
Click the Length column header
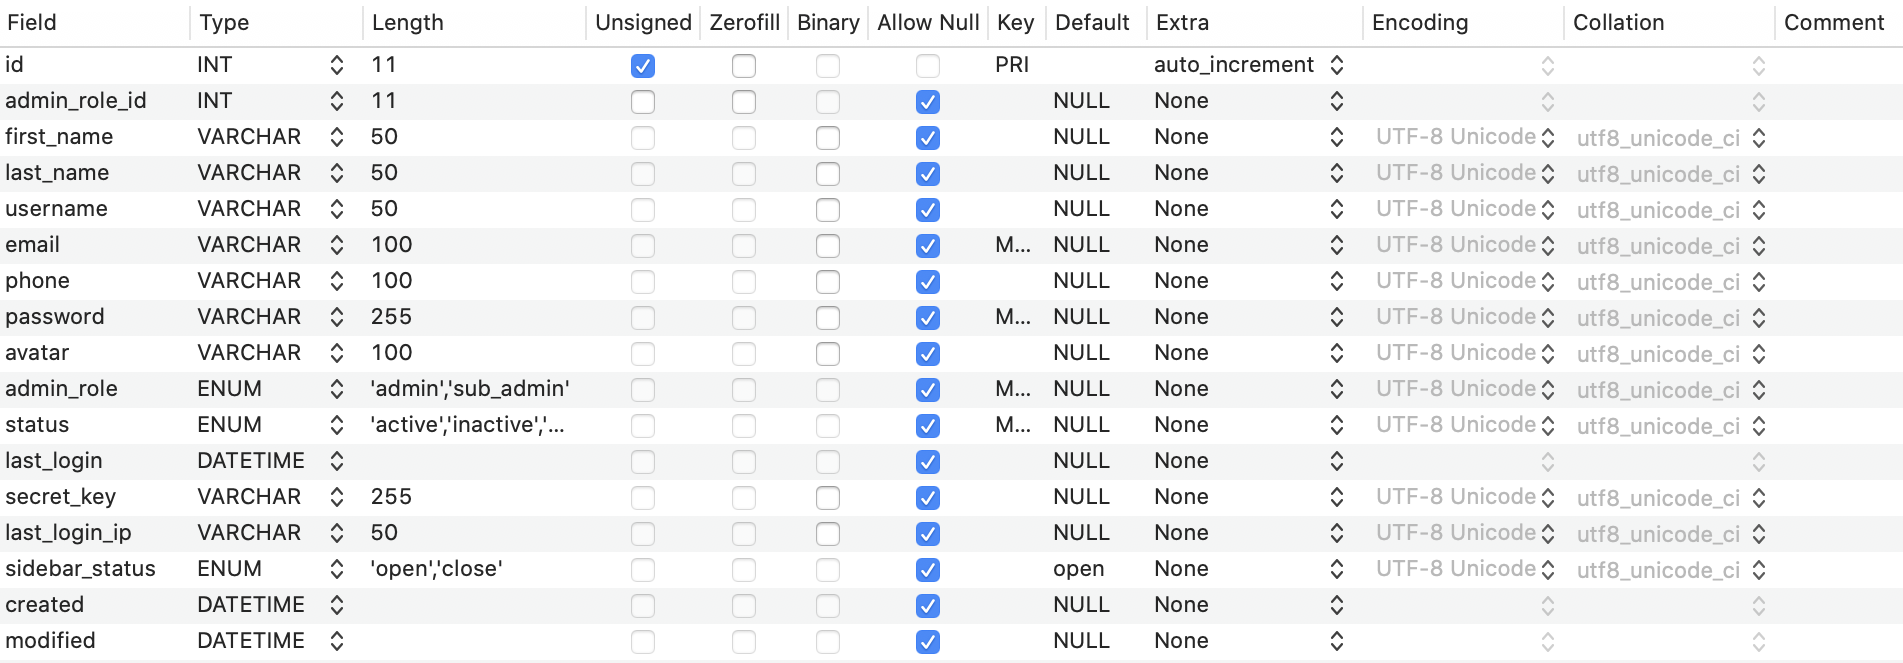(407, 22)
